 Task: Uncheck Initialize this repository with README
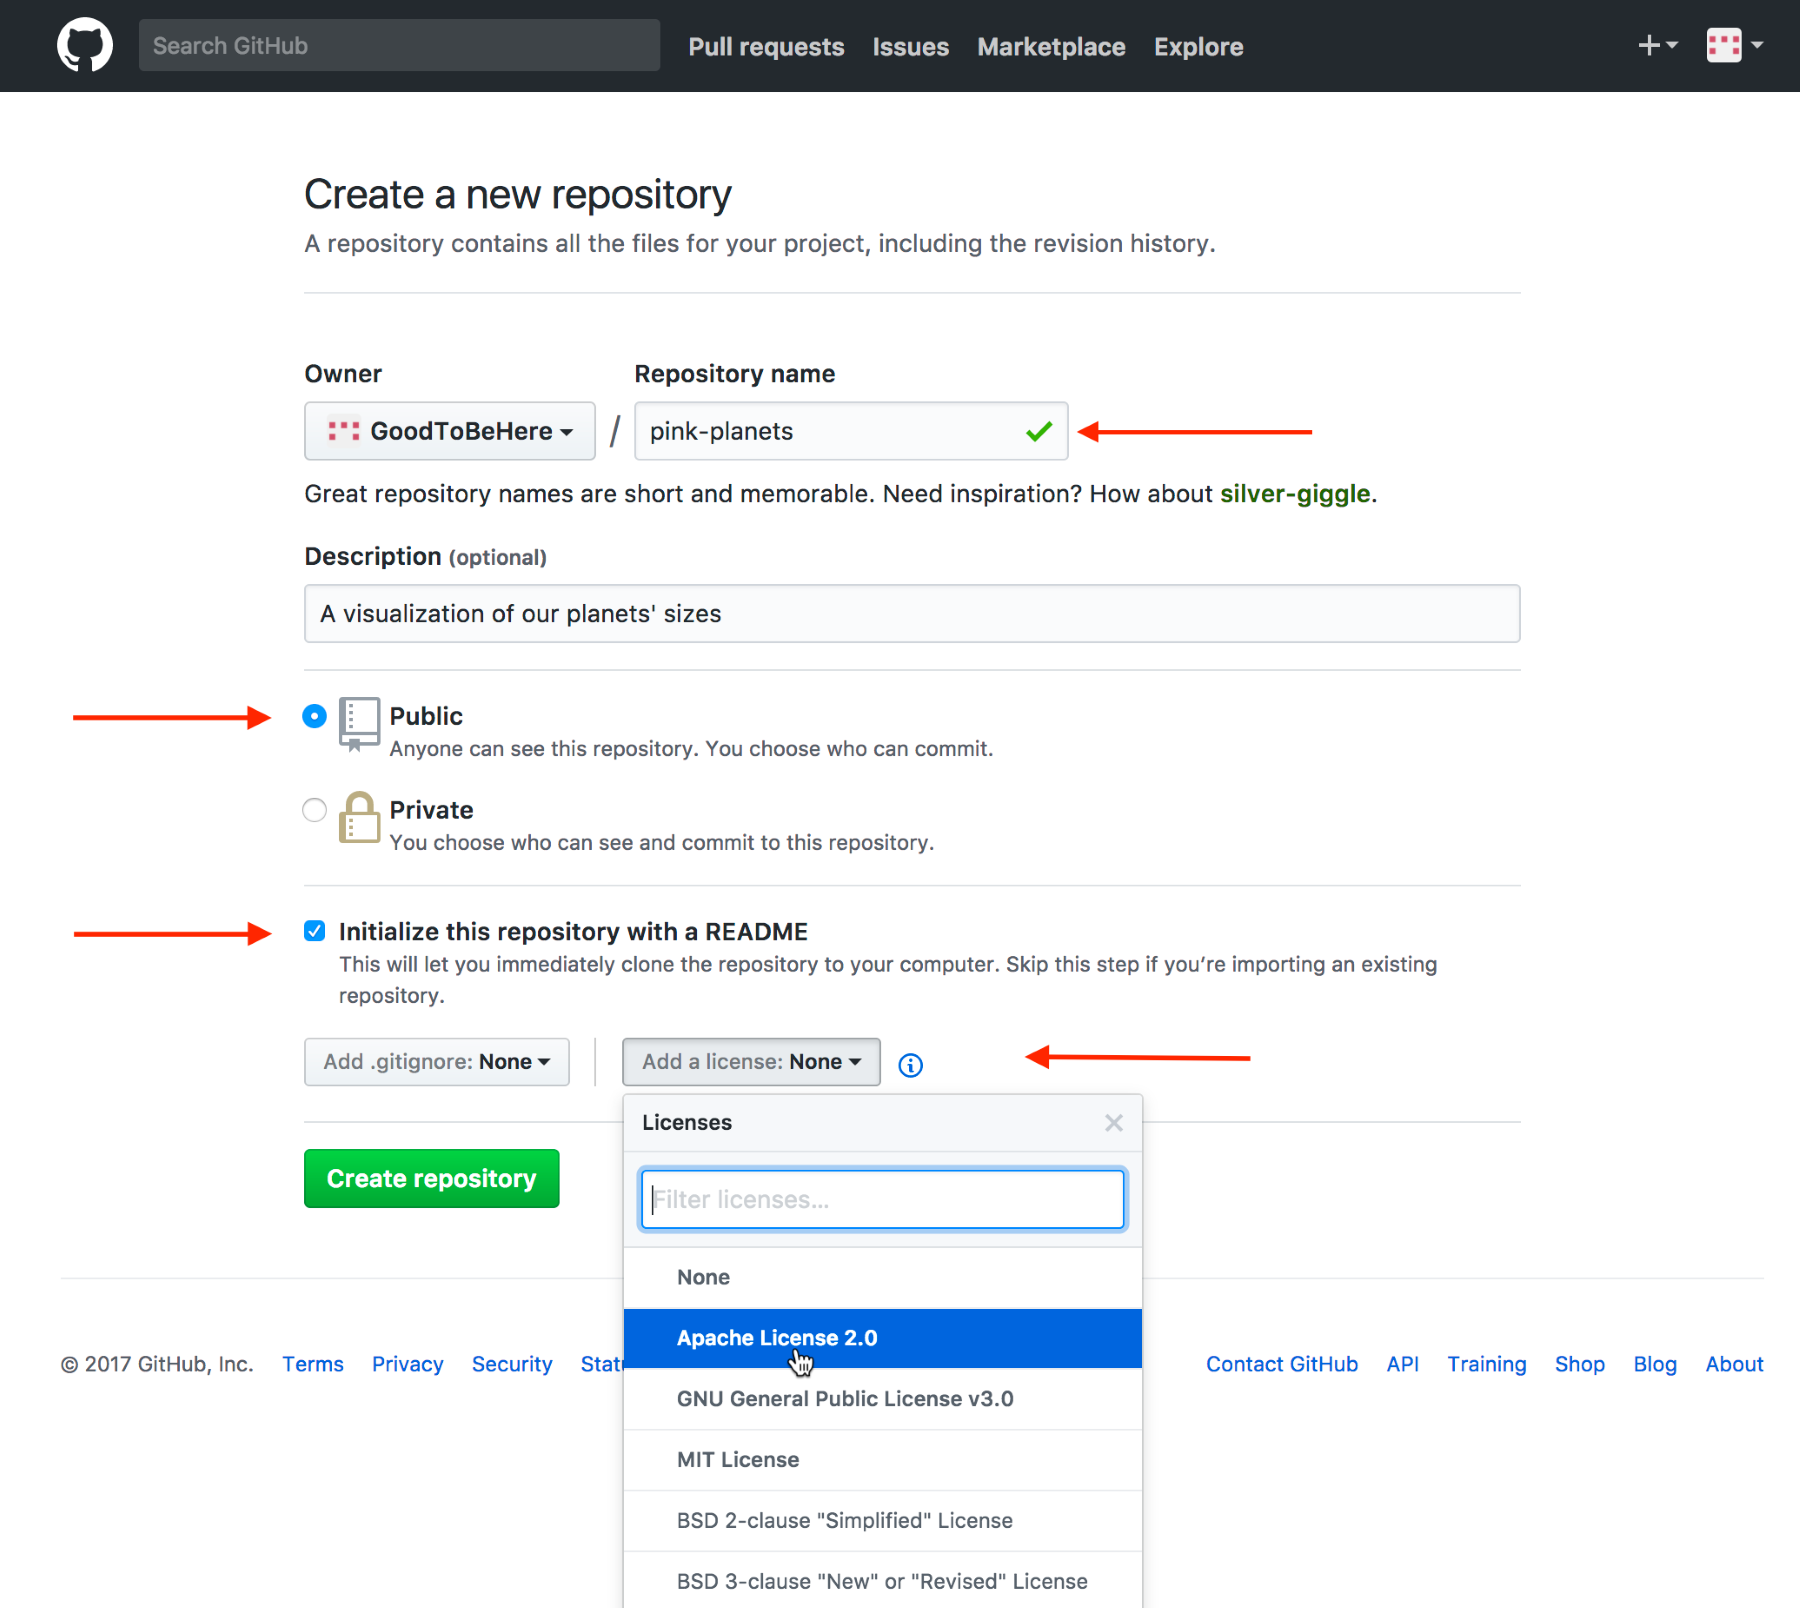pos(314,931)
